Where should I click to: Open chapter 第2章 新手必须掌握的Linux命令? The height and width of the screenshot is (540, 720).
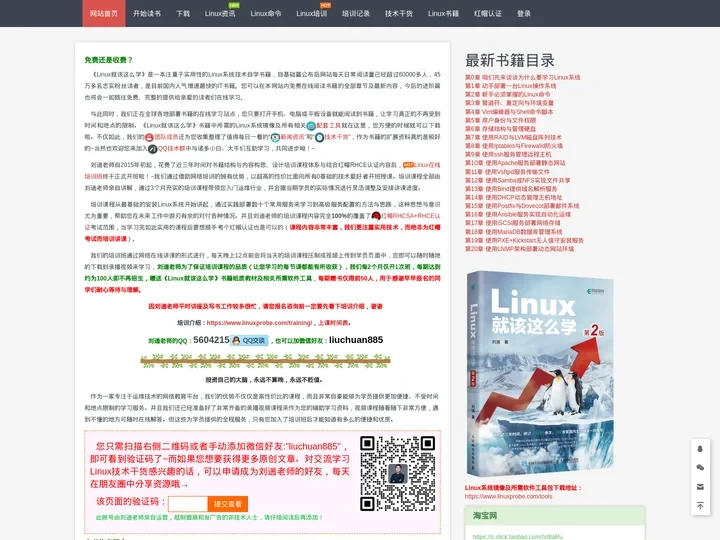[507, 94]
